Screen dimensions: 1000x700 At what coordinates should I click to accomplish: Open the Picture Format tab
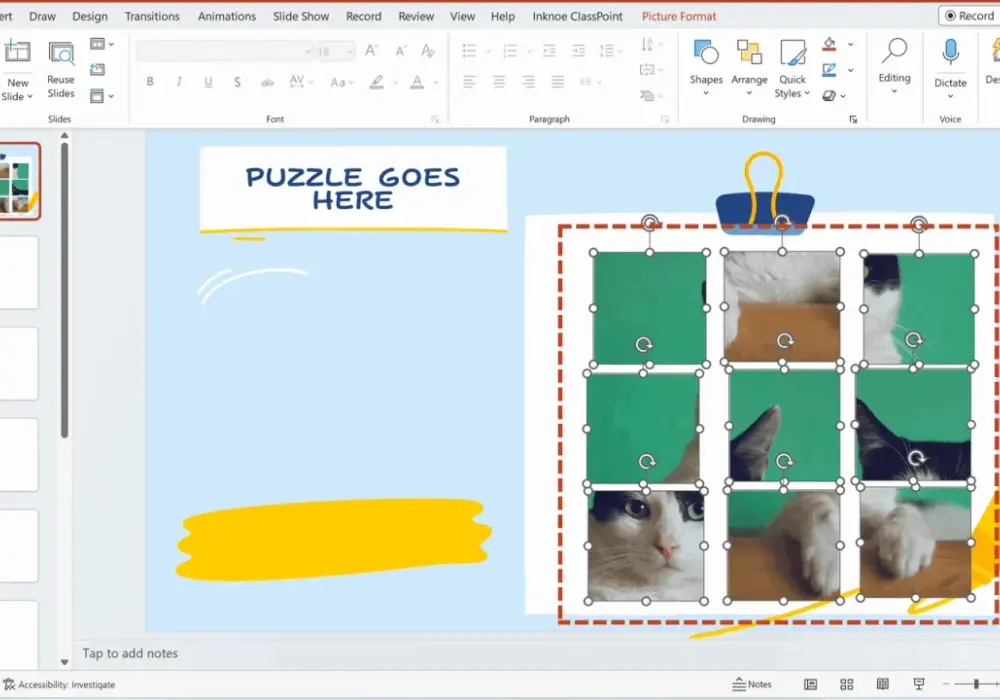[679, 17]
